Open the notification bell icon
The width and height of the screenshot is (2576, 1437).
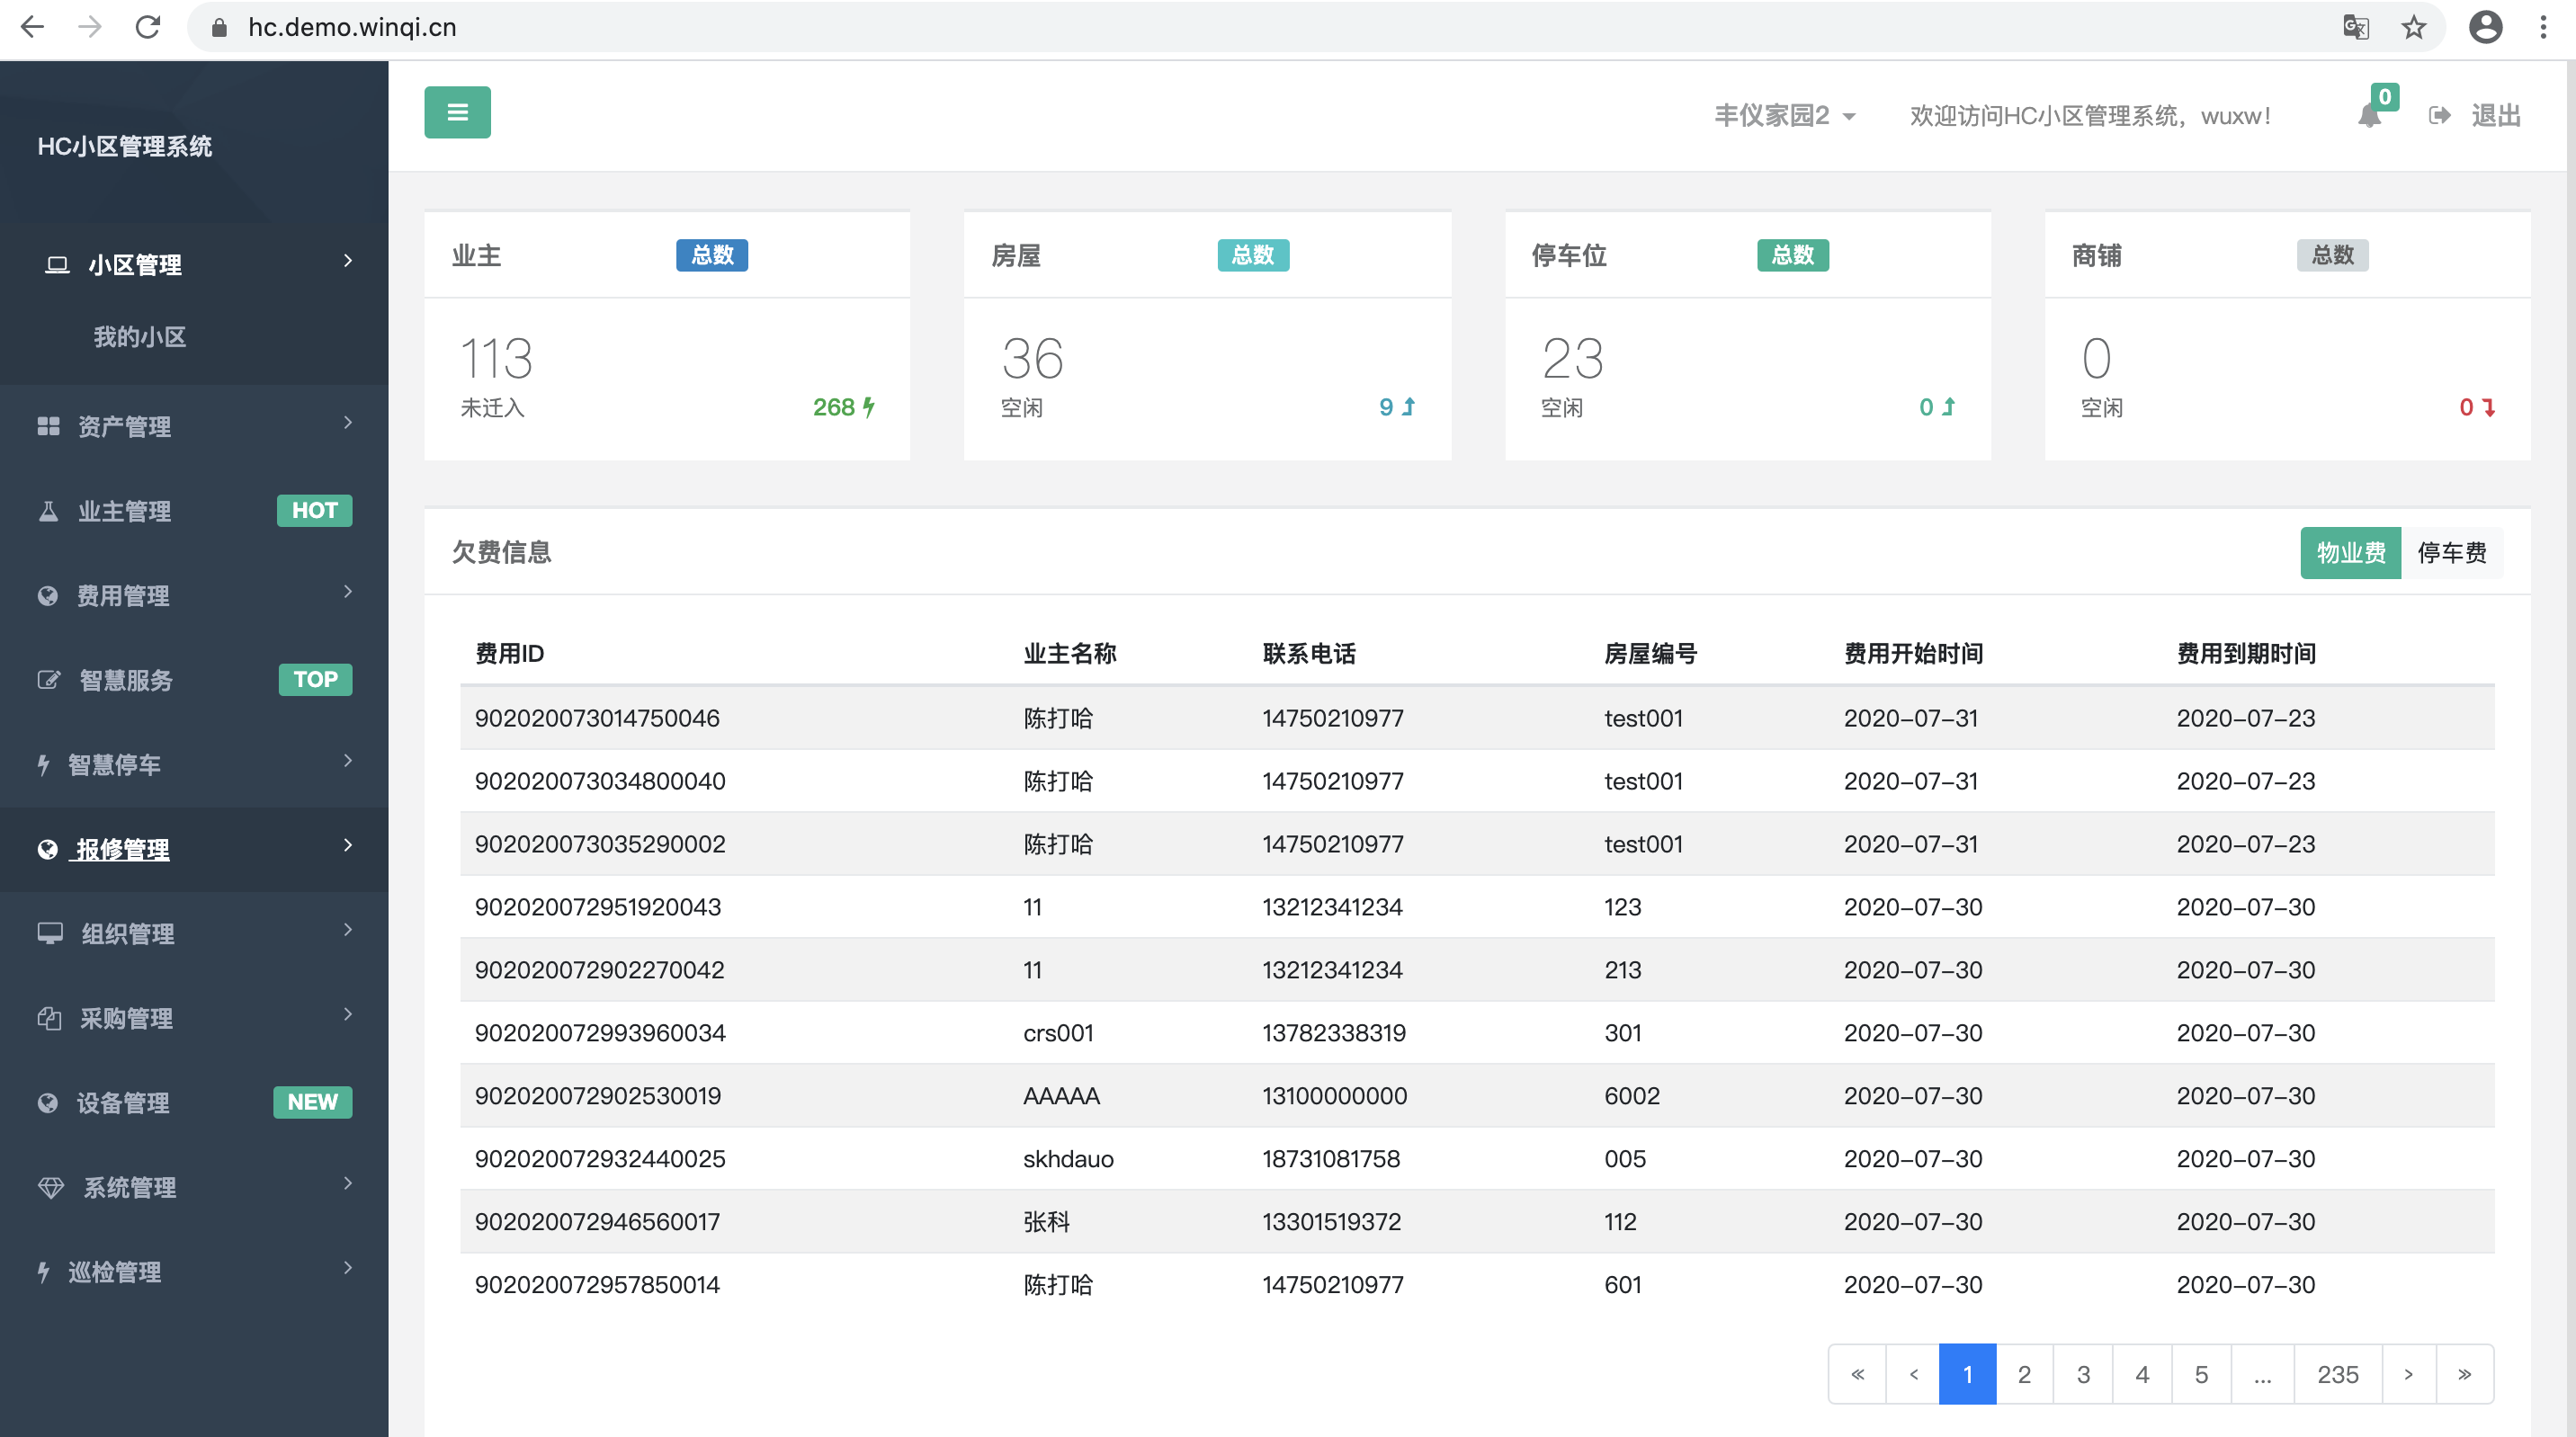point(2368,116)
